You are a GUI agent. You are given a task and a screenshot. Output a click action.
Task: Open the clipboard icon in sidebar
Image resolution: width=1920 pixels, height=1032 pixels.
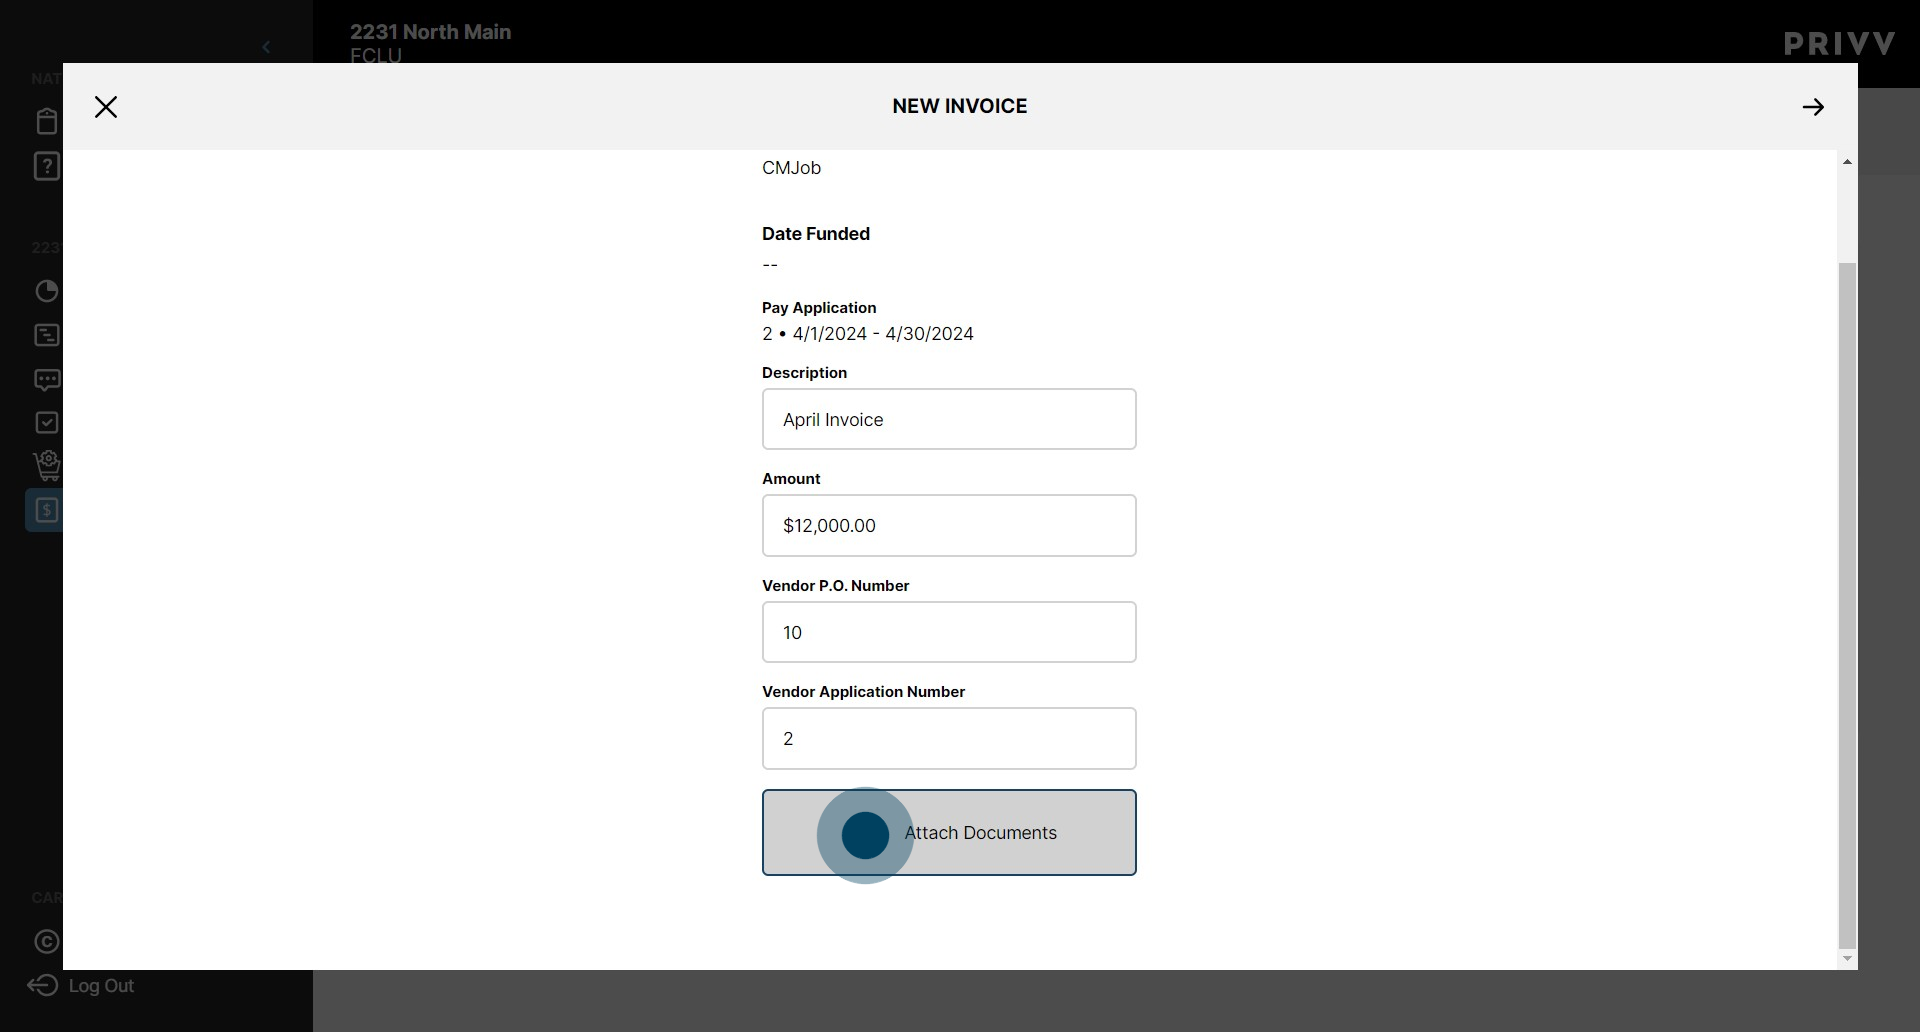coord(47,121)
